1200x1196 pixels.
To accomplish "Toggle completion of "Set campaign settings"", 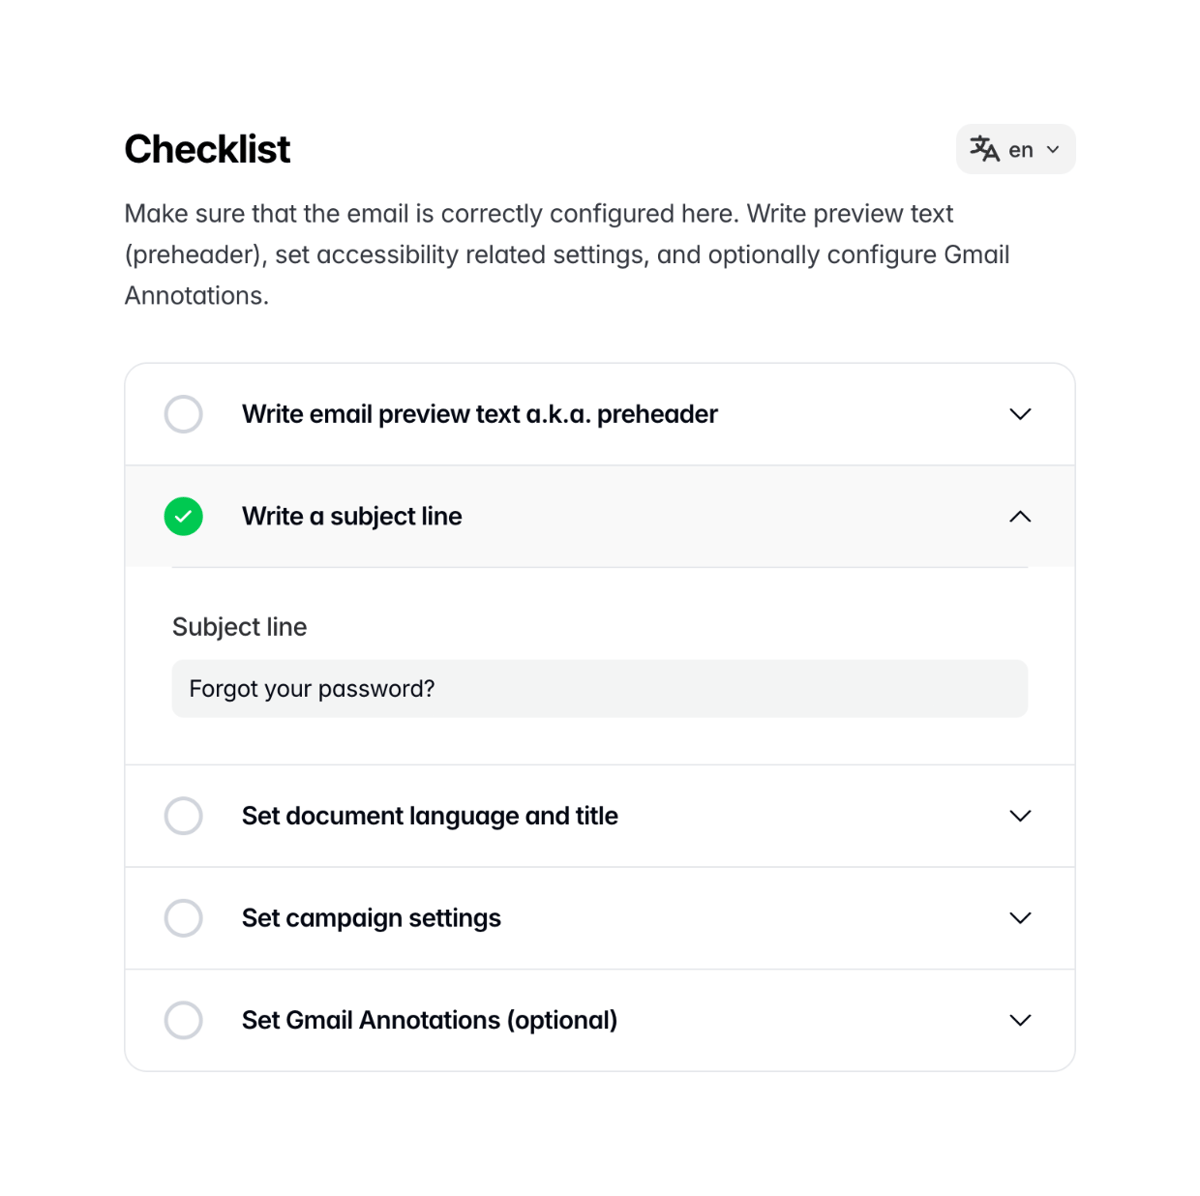I will tap(183, 918).
